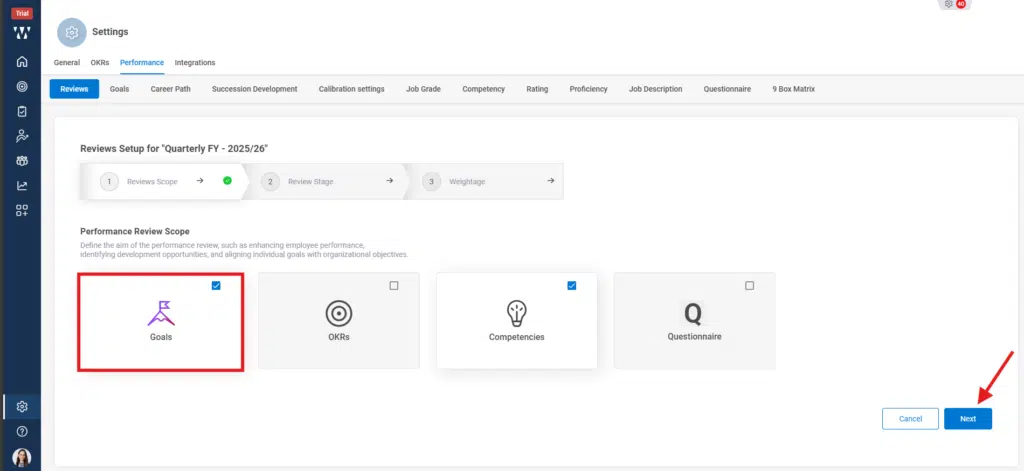Switch to the Integrations settings tab
1024x471 pixels.
195,63
